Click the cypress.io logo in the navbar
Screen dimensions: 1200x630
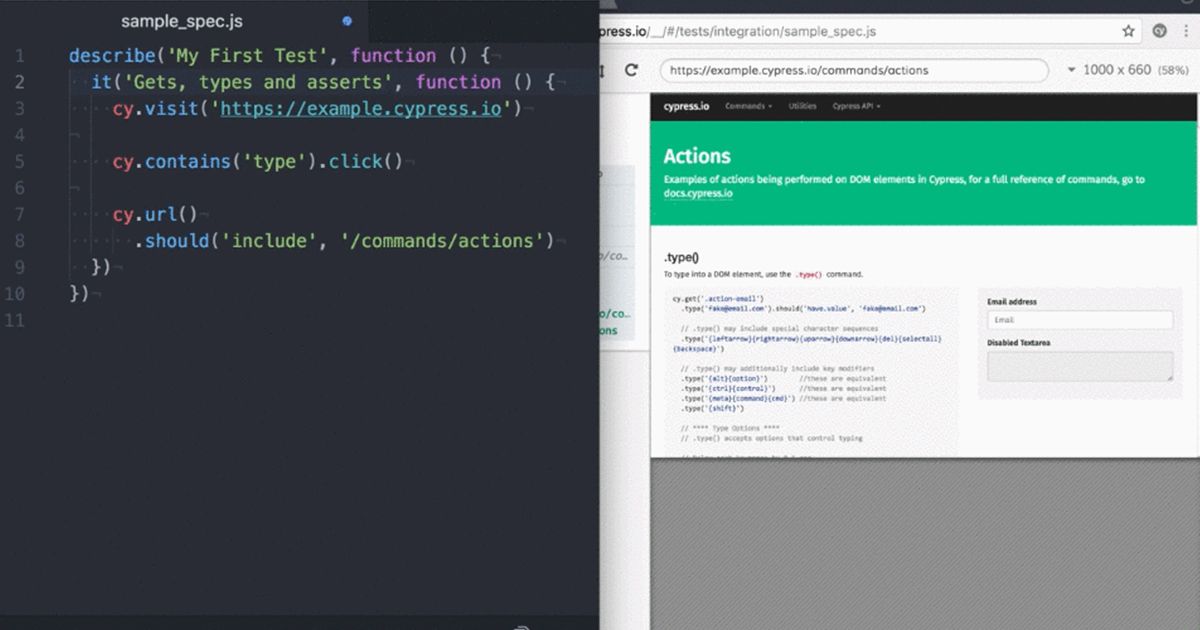[x=686, y=106]
